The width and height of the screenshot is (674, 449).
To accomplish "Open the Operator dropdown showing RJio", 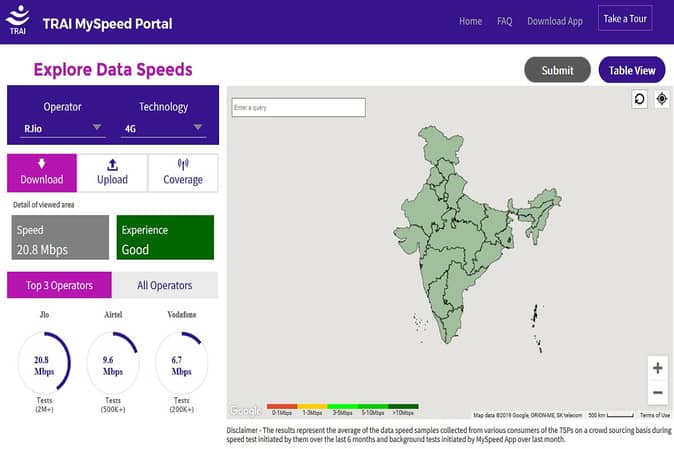I will [64, 127].
